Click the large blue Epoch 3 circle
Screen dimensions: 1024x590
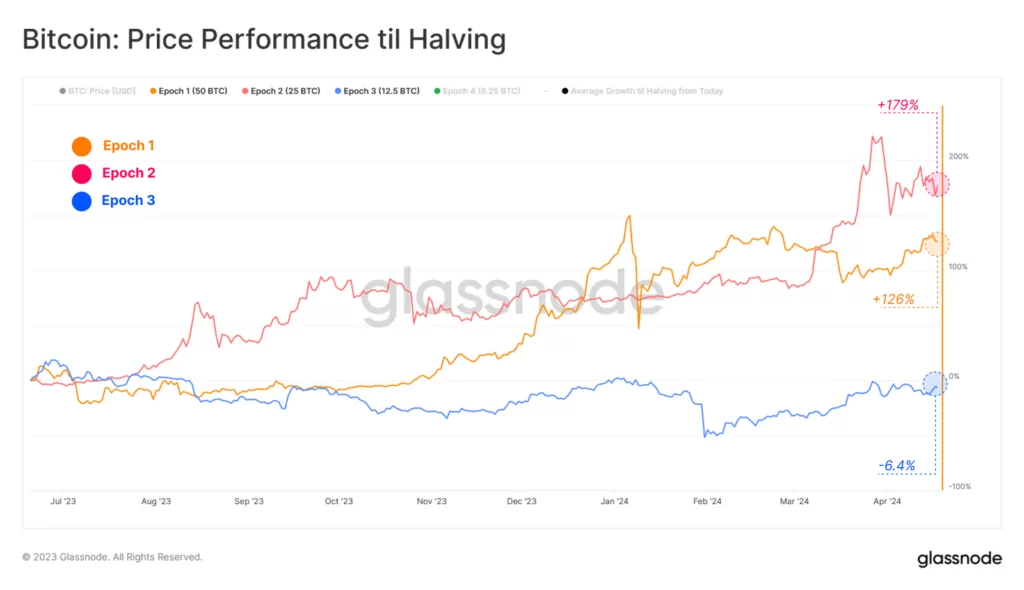82,201
